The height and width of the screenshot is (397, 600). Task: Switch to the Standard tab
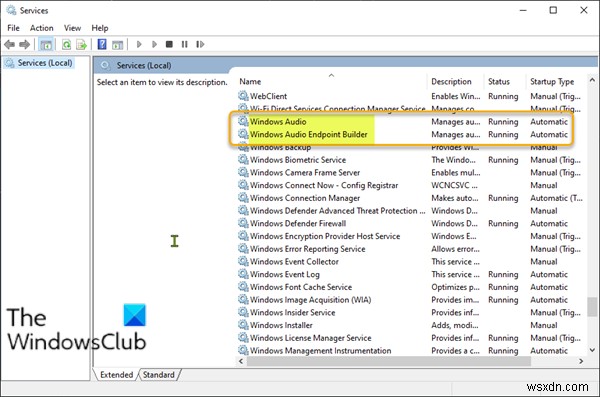coord(159,375)
